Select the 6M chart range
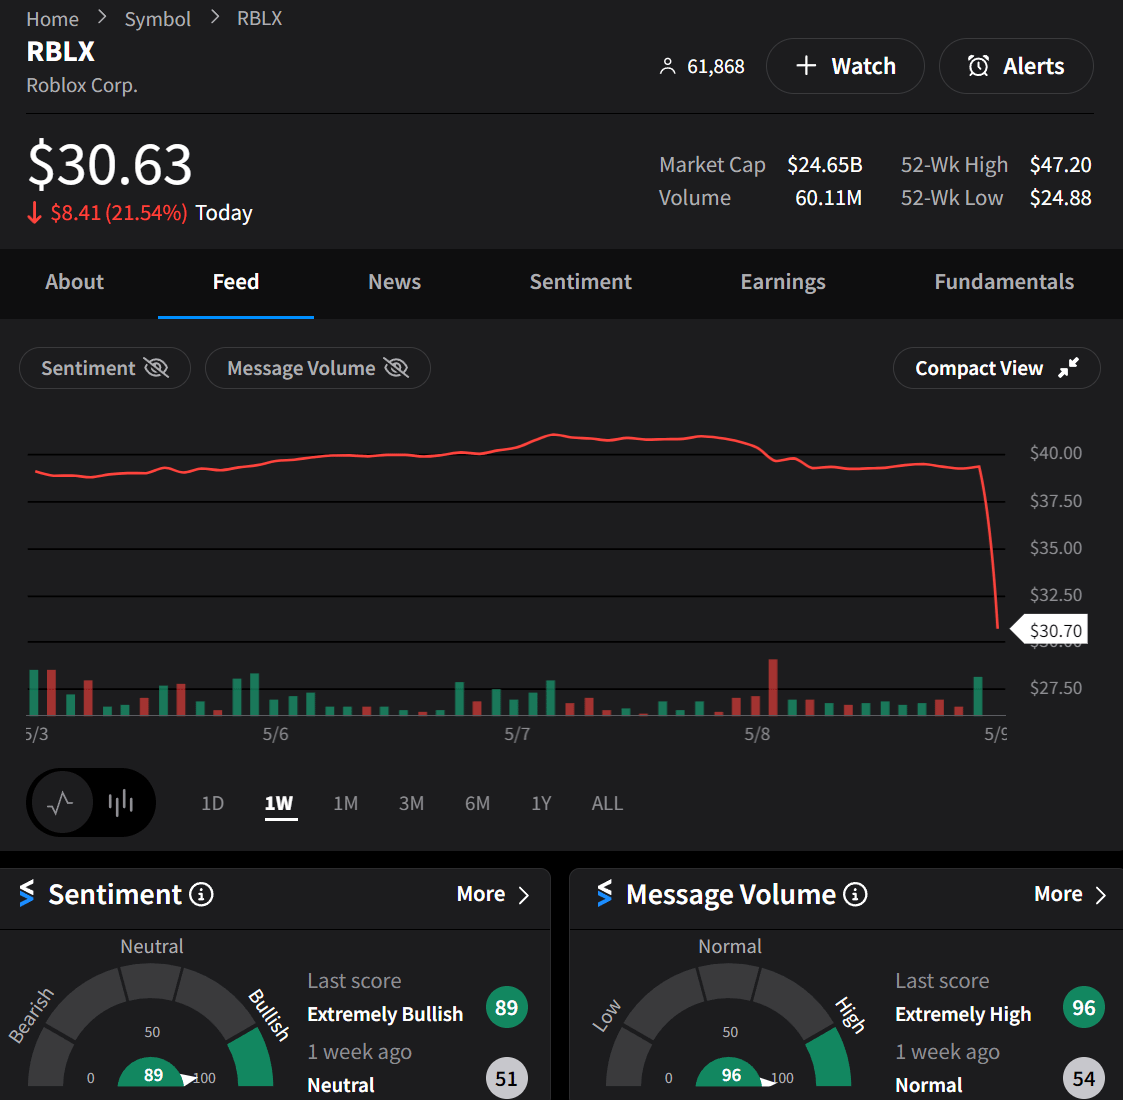Image resolution: width=1123 pixels, height=1100 pixels. (478, 804)
